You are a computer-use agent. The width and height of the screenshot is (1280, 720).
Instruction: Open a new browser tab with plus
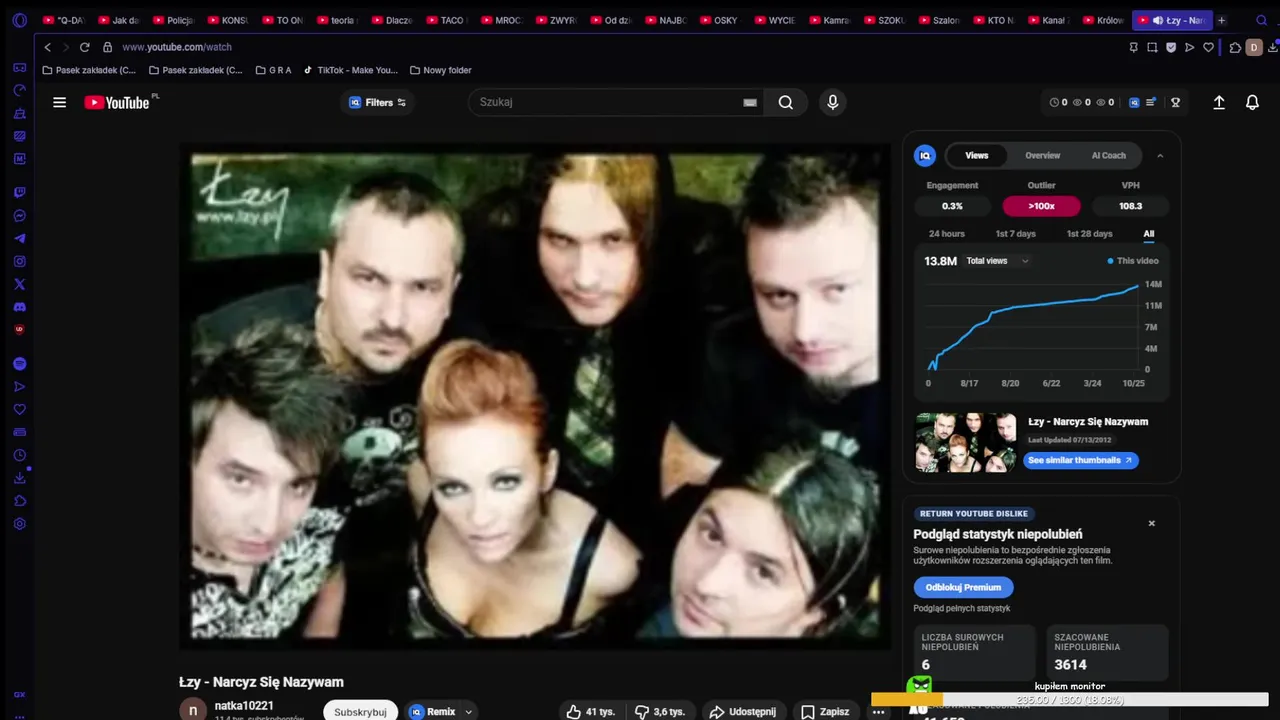click(1221, 20)
